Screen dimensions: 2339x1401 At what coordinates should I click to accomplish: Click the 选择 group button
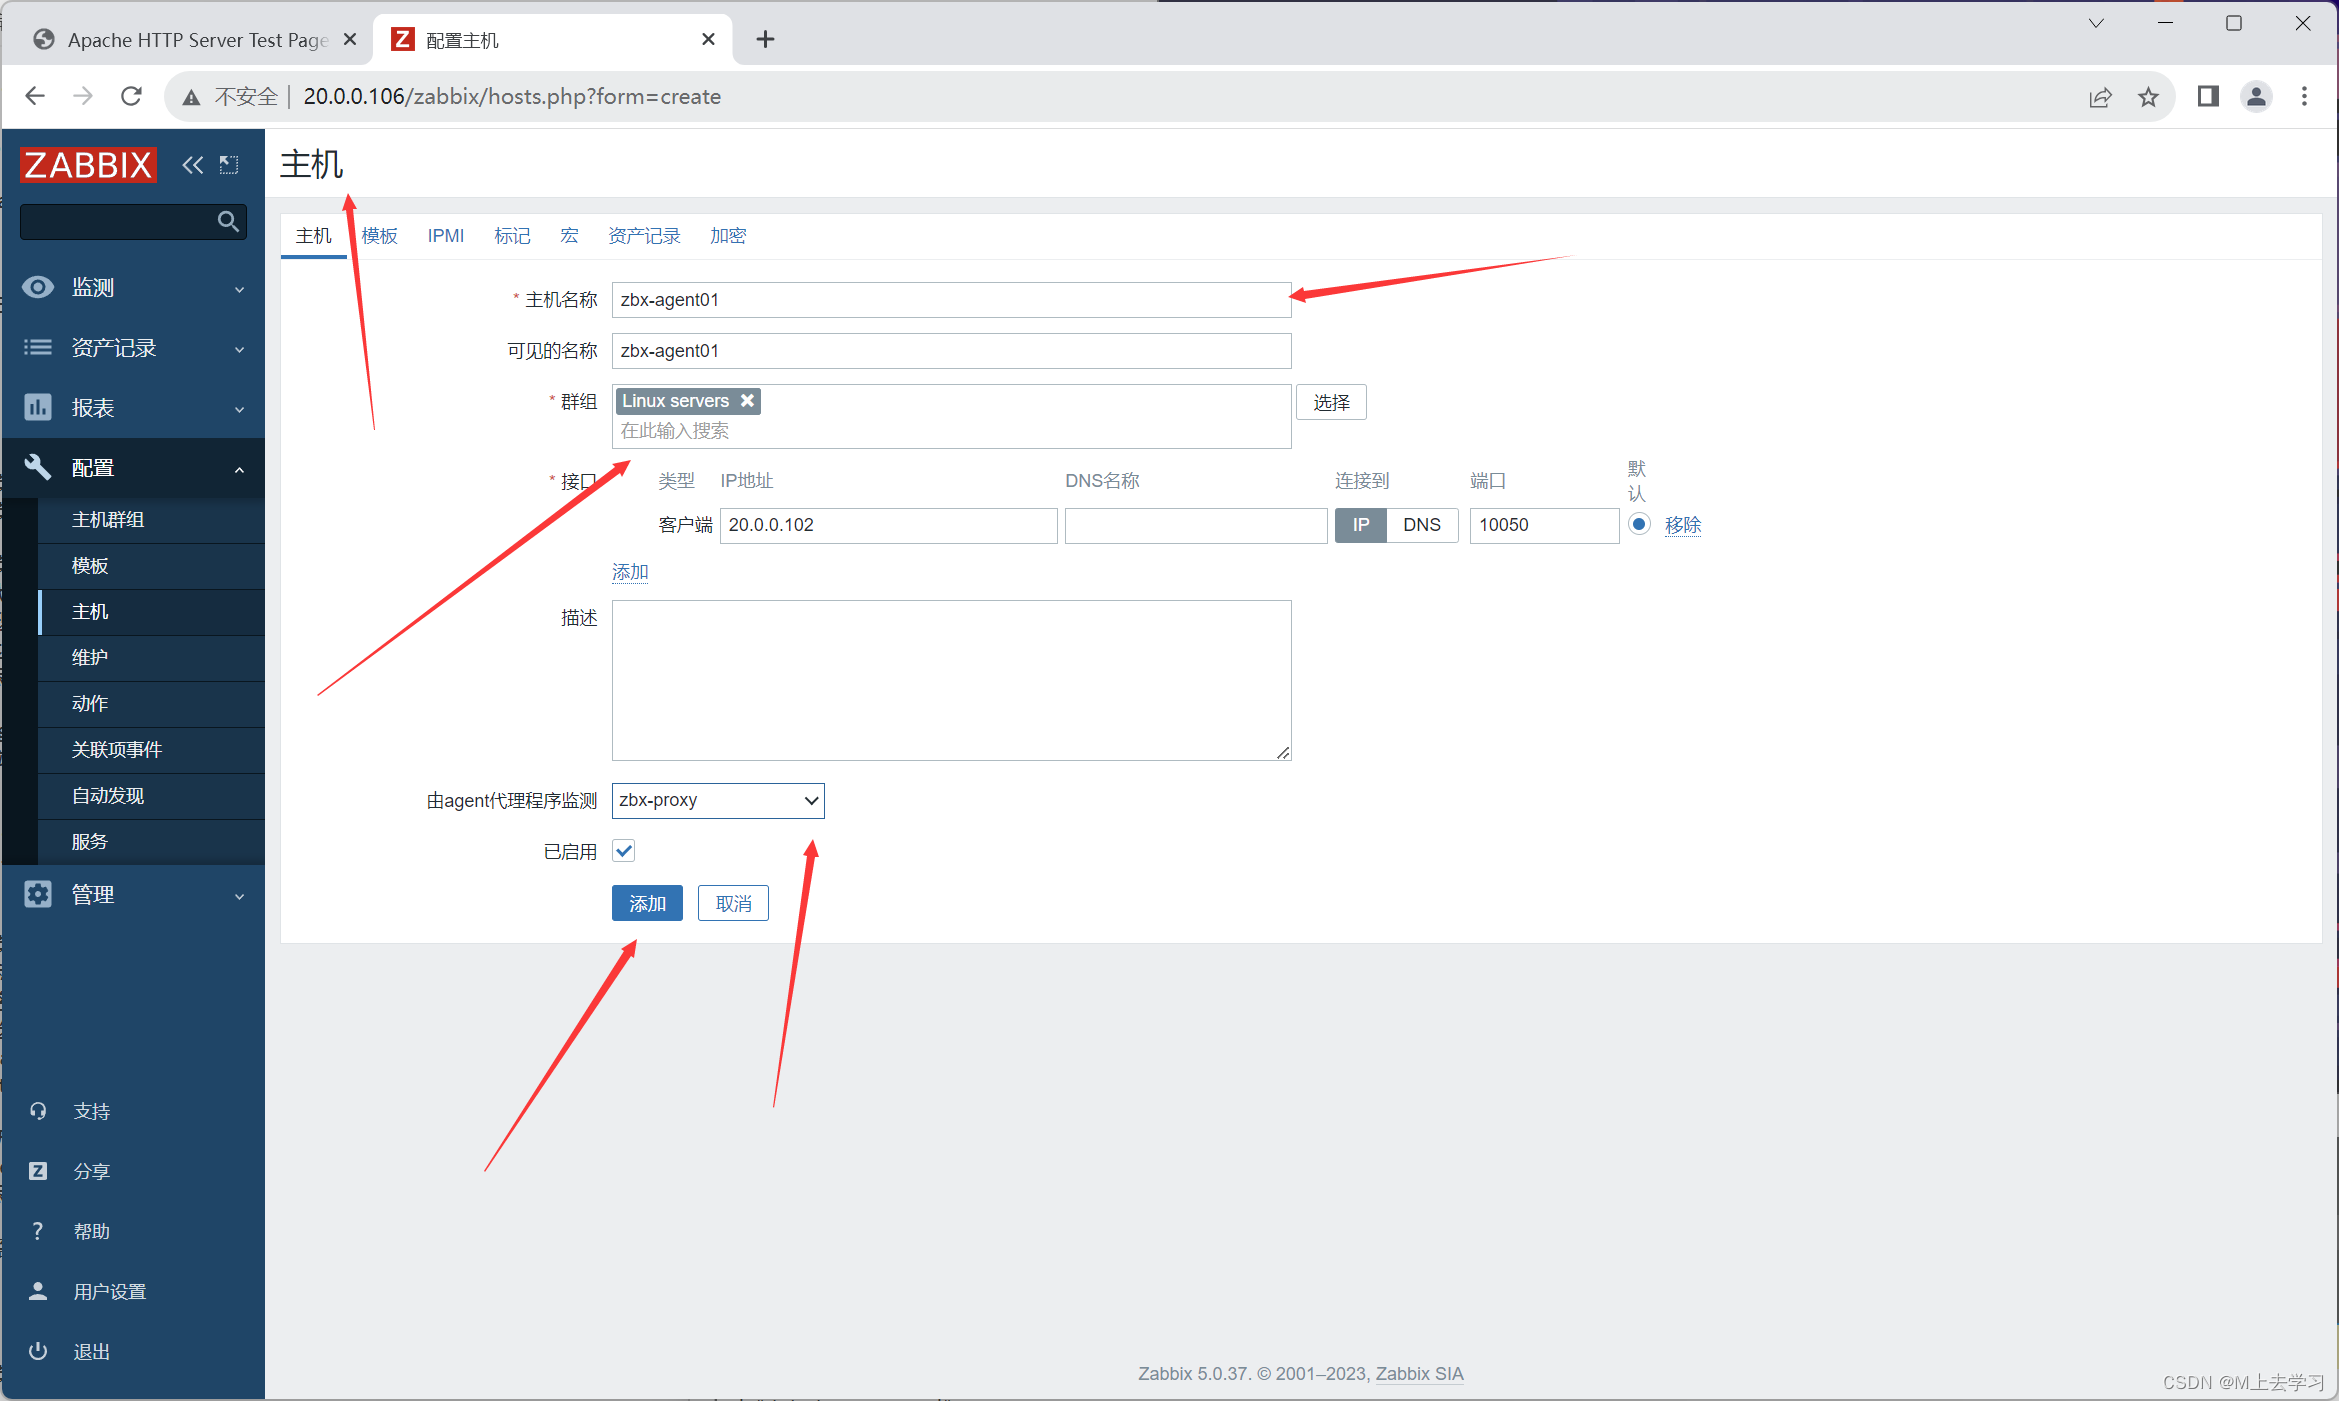[1331, 402]
